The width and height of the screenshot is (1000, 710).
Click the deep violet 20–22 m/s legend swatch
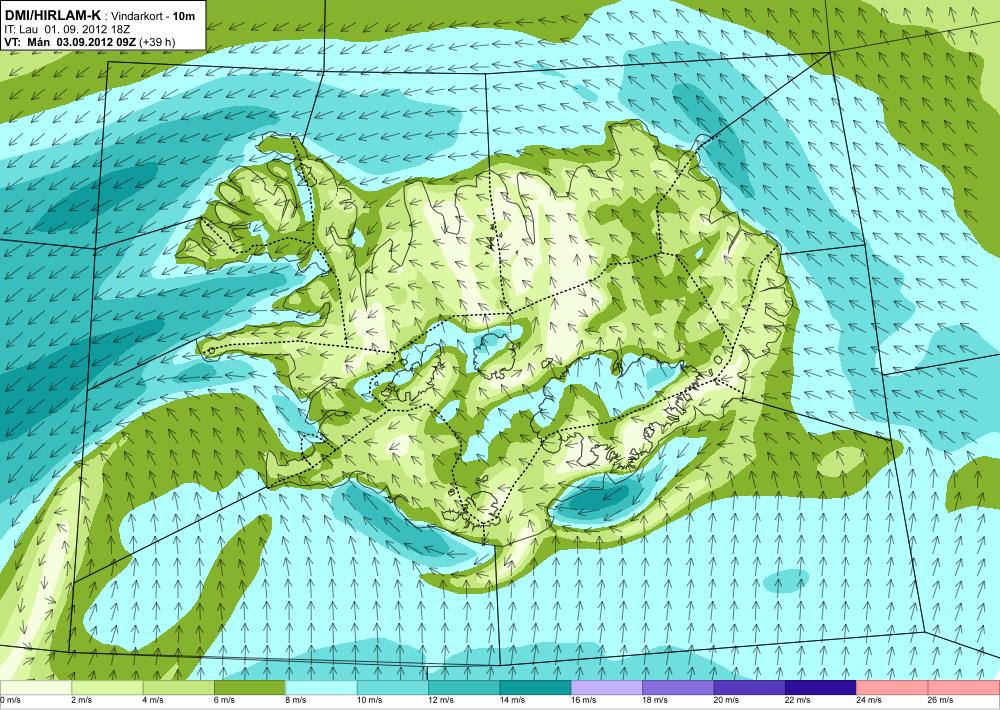(749, 688)
